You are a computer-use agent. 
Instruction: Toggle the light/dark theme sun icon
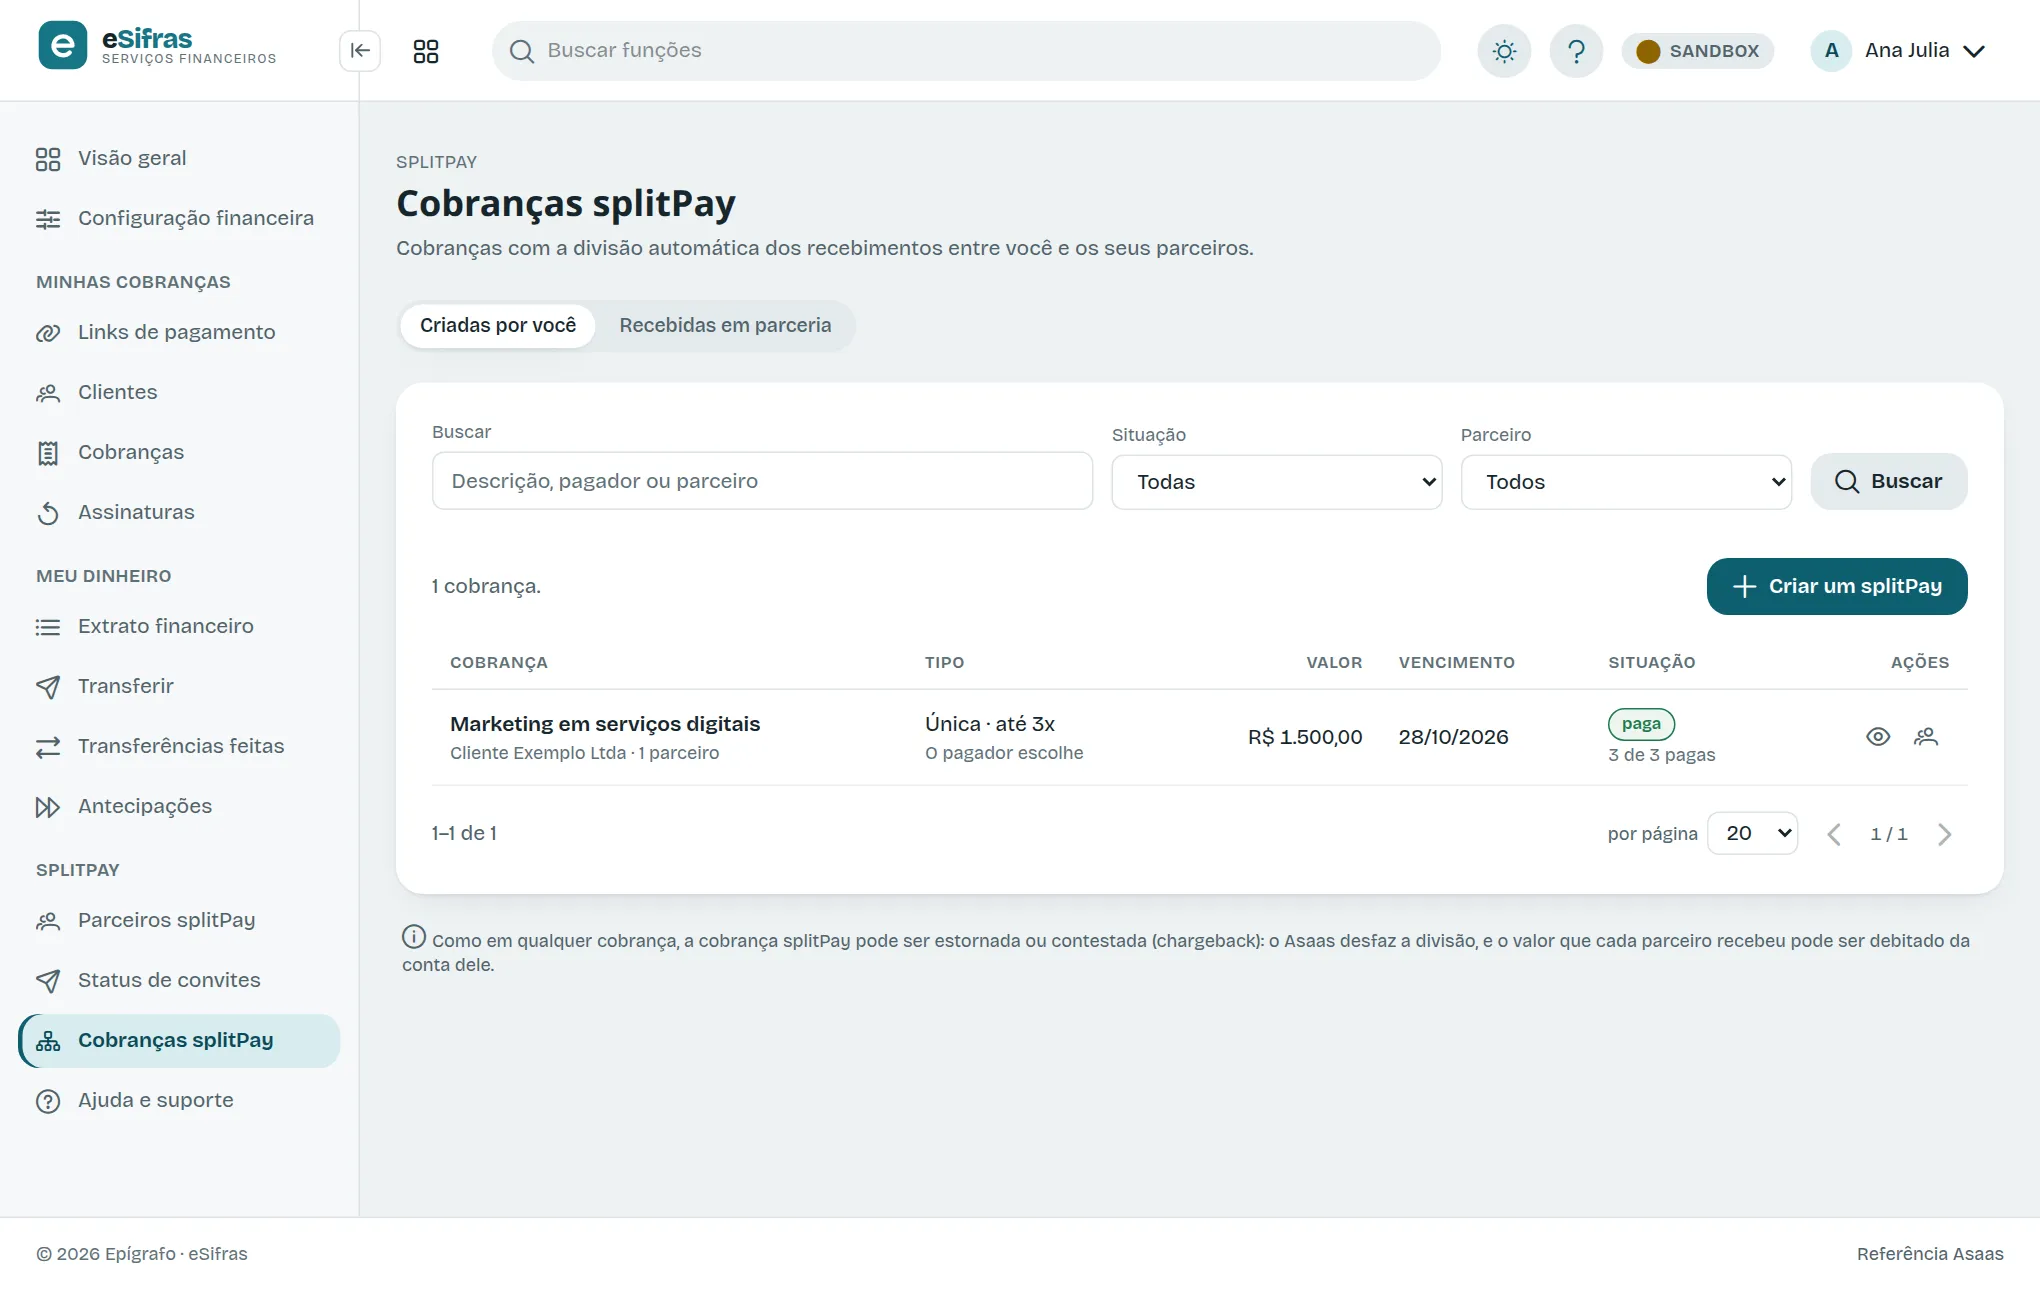1504,51
